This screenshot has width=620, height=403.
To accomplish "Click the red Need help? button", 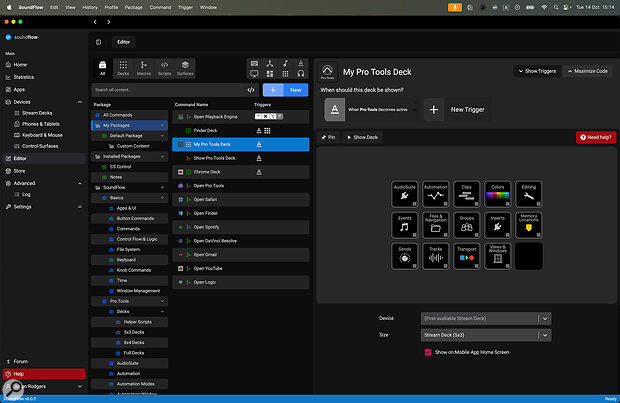I will pos(596,137).
